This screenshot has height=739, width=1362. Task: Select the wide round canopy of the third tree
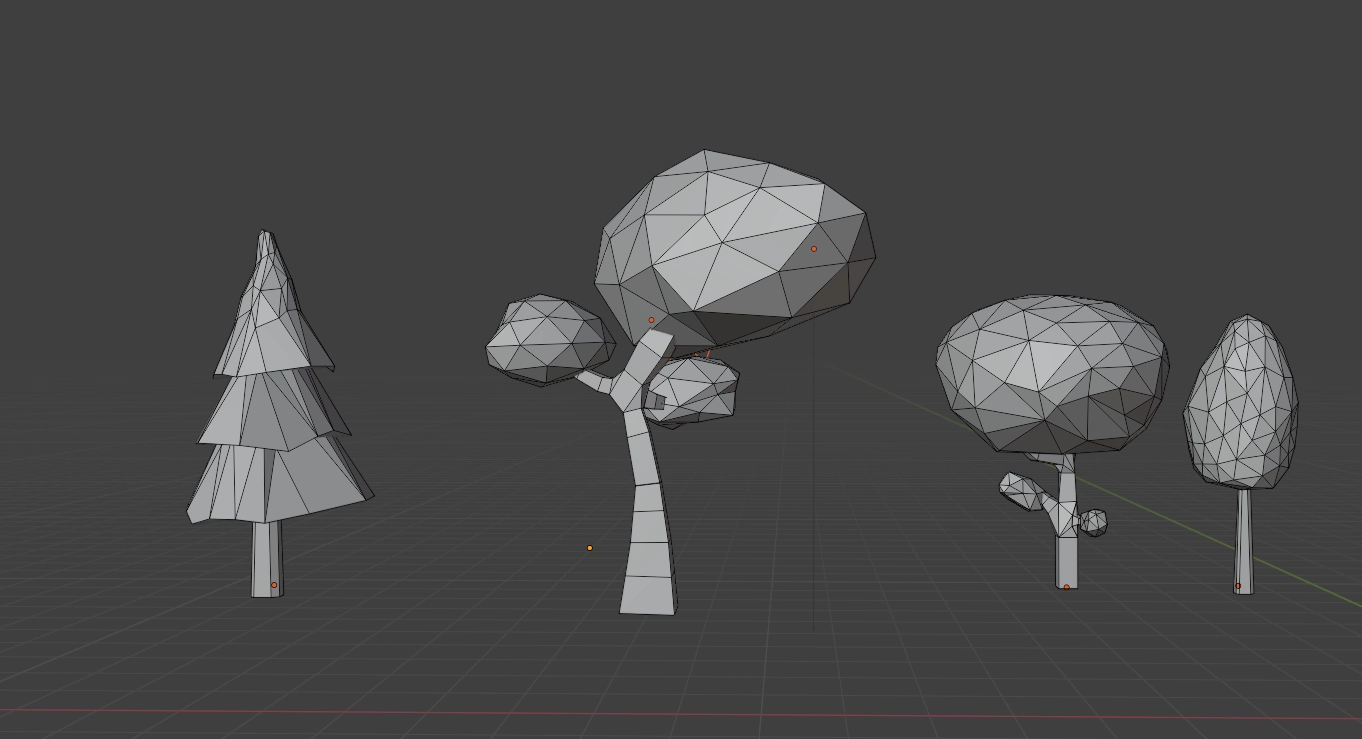tap(1052, 370)
